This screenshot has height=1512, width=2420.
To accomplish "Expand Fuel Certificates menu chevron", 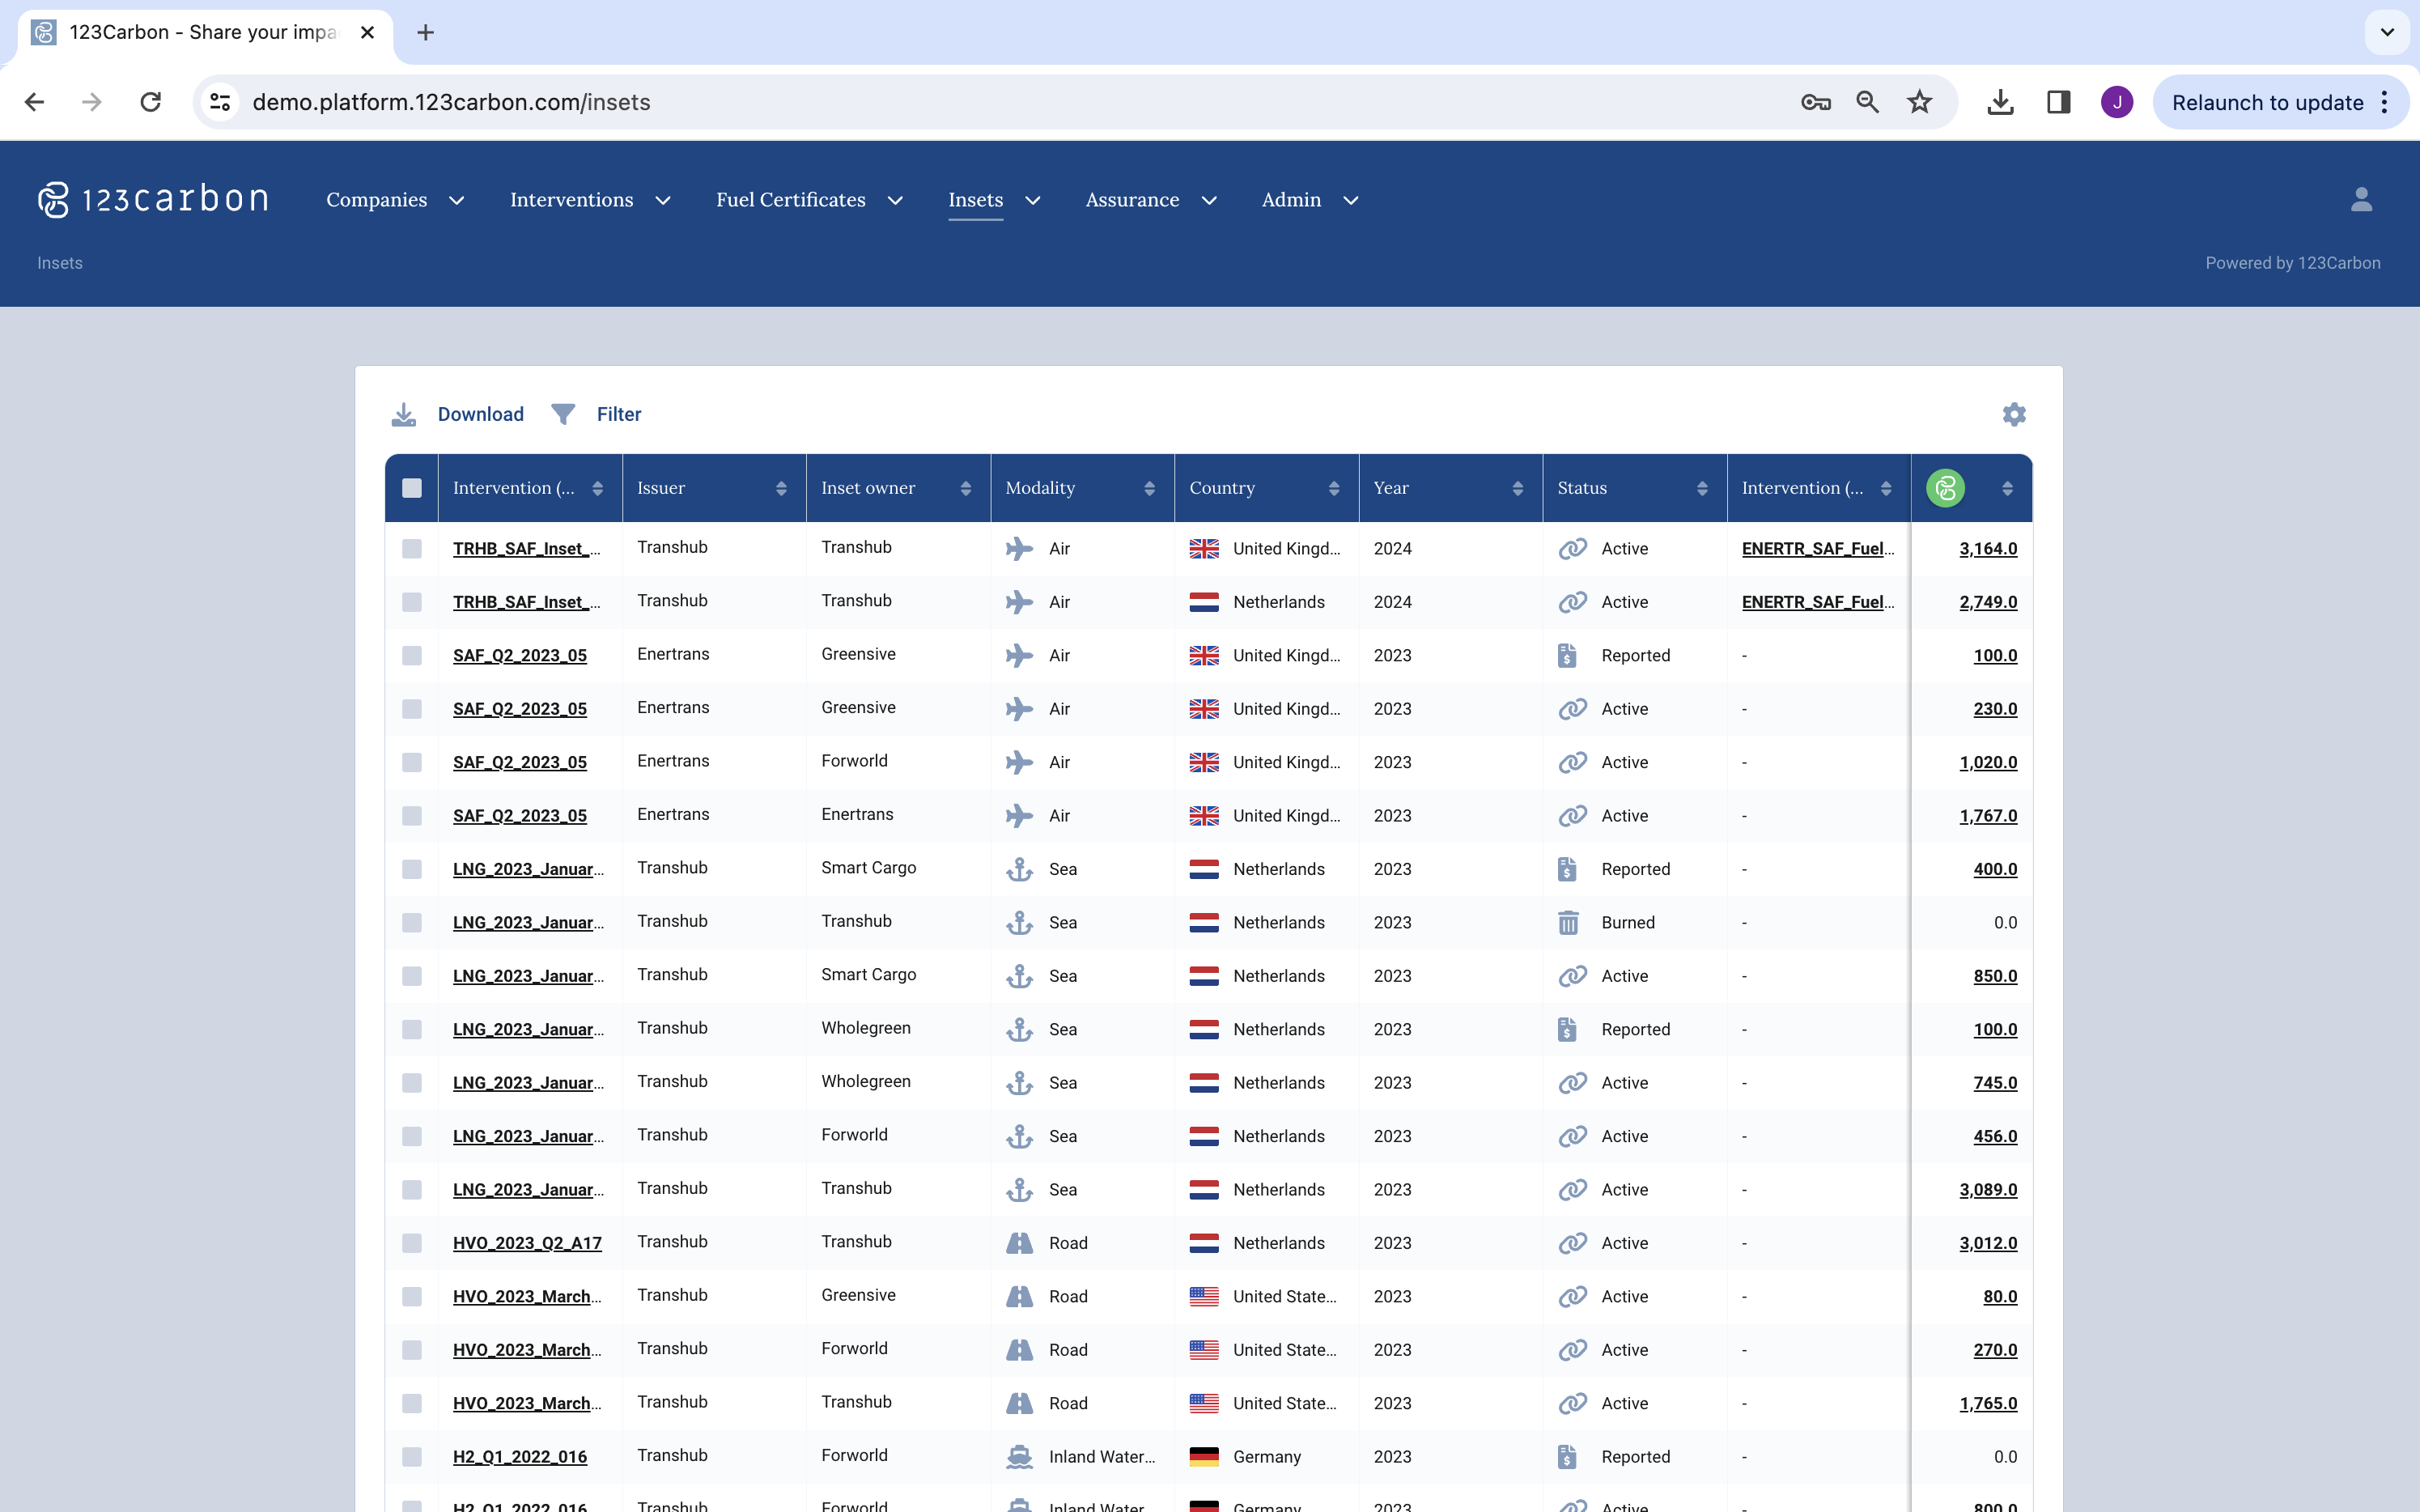I will tap(895, 201).
